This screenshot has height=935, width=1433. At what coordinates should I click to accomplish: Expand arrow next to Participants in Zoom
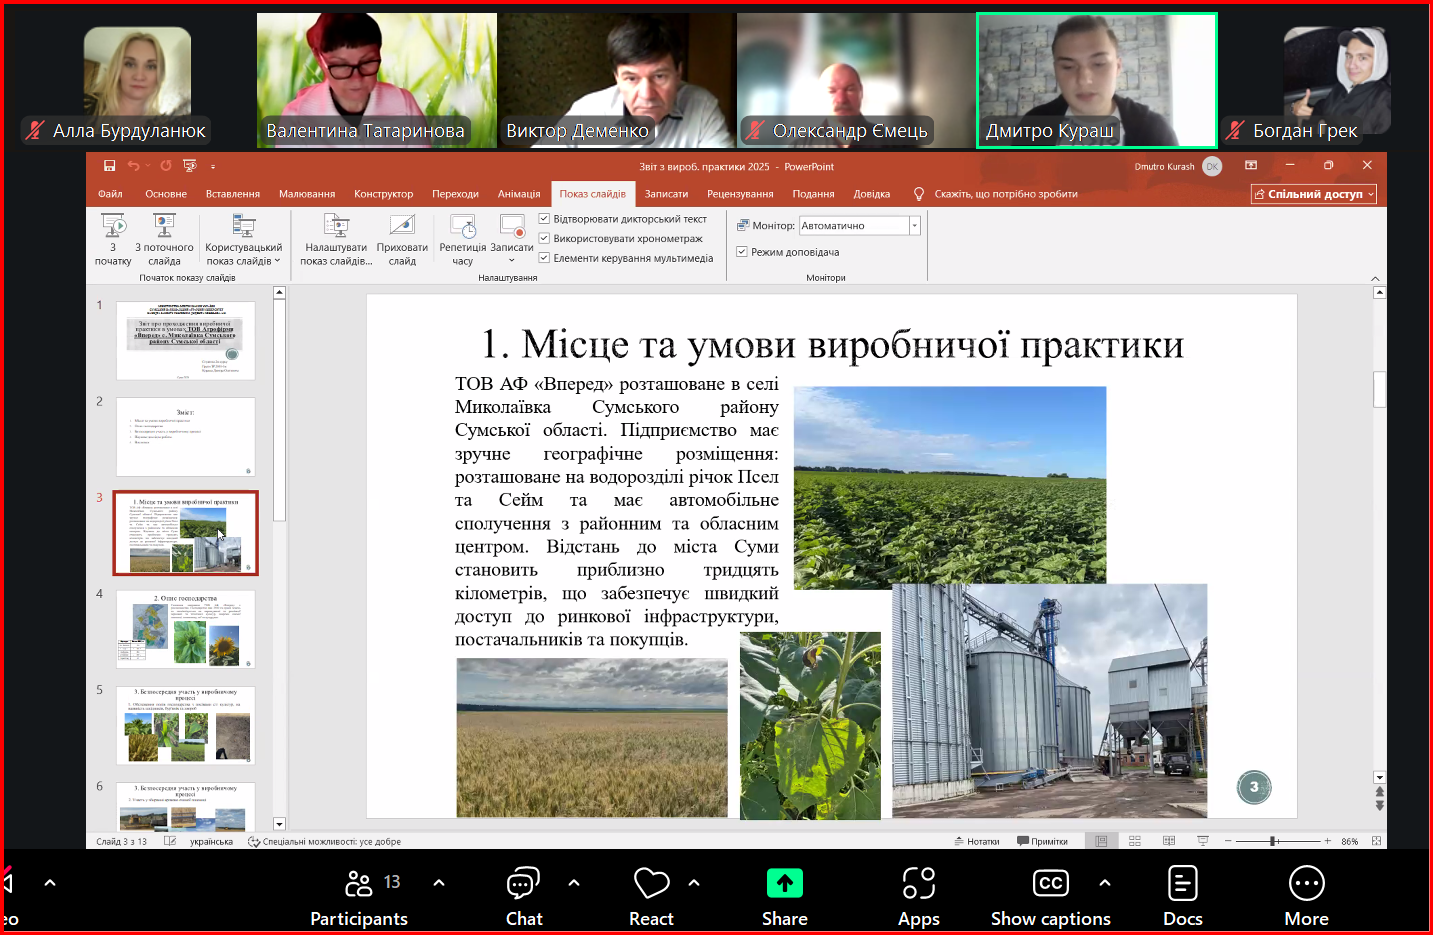[439, 883]
